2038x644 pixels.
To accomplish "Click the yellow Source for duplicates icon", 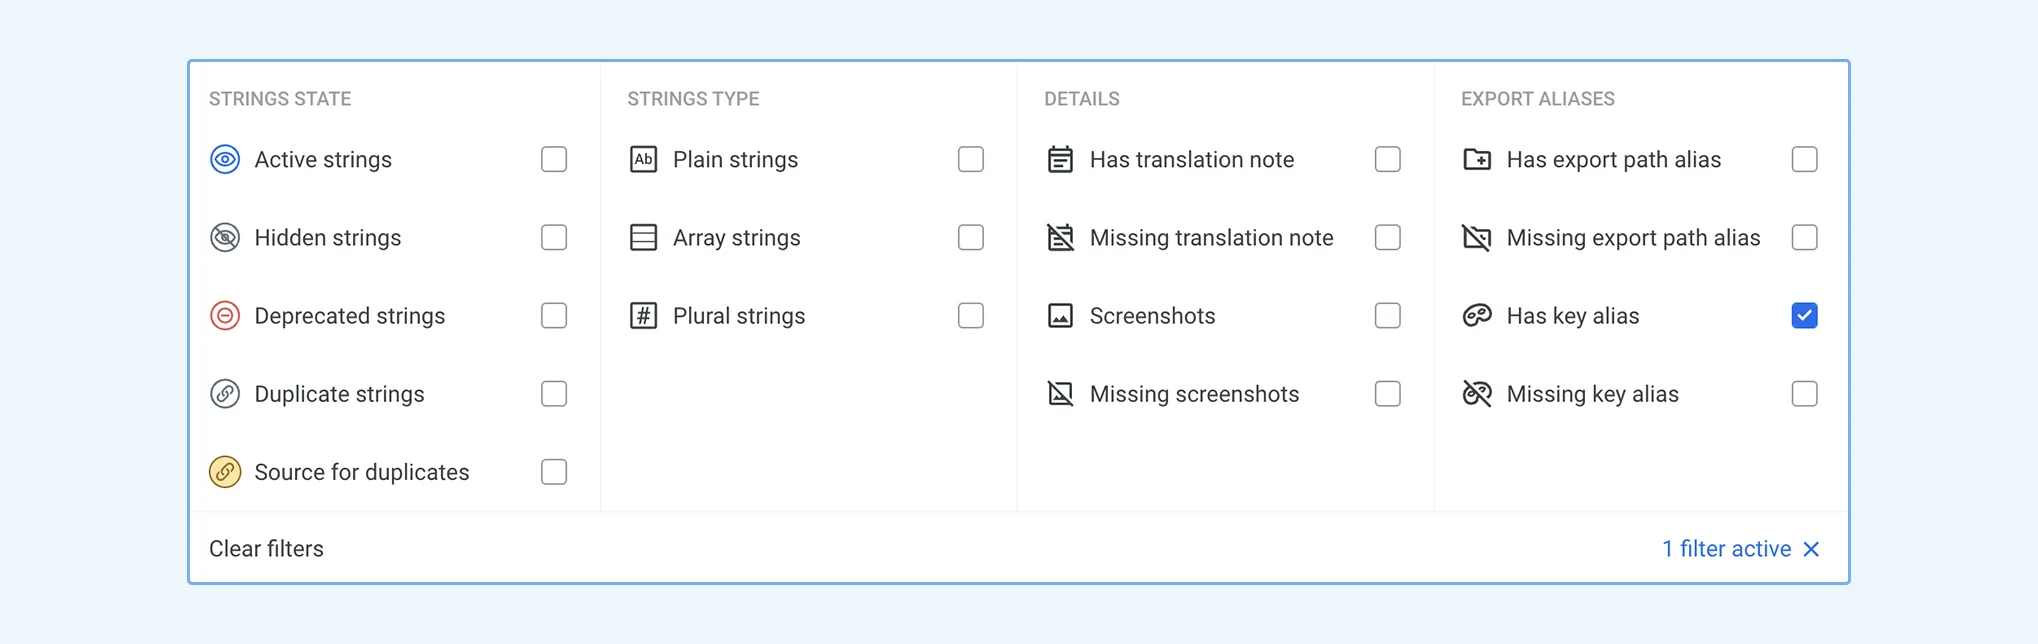I will [225, 472].
